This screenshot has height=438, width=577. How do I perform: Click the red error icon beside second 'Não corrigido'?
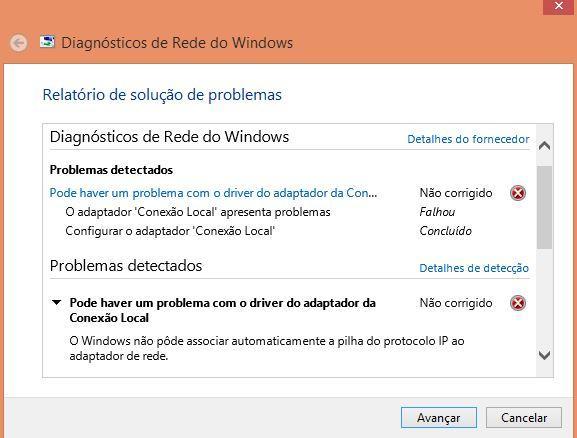point(518,303)
